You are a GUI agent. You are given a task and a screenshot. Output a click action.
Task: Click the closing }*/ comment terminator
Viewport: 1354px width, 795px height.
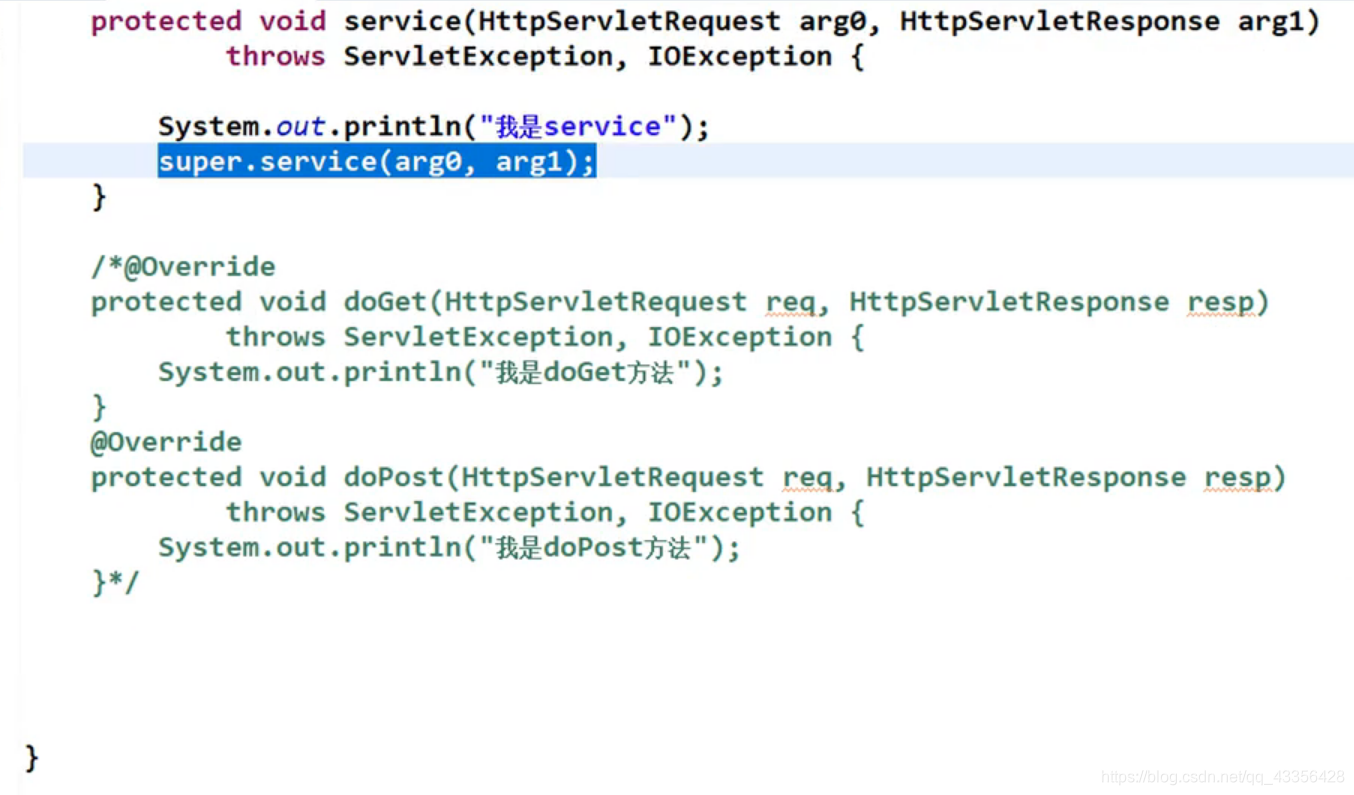point(115,582)
